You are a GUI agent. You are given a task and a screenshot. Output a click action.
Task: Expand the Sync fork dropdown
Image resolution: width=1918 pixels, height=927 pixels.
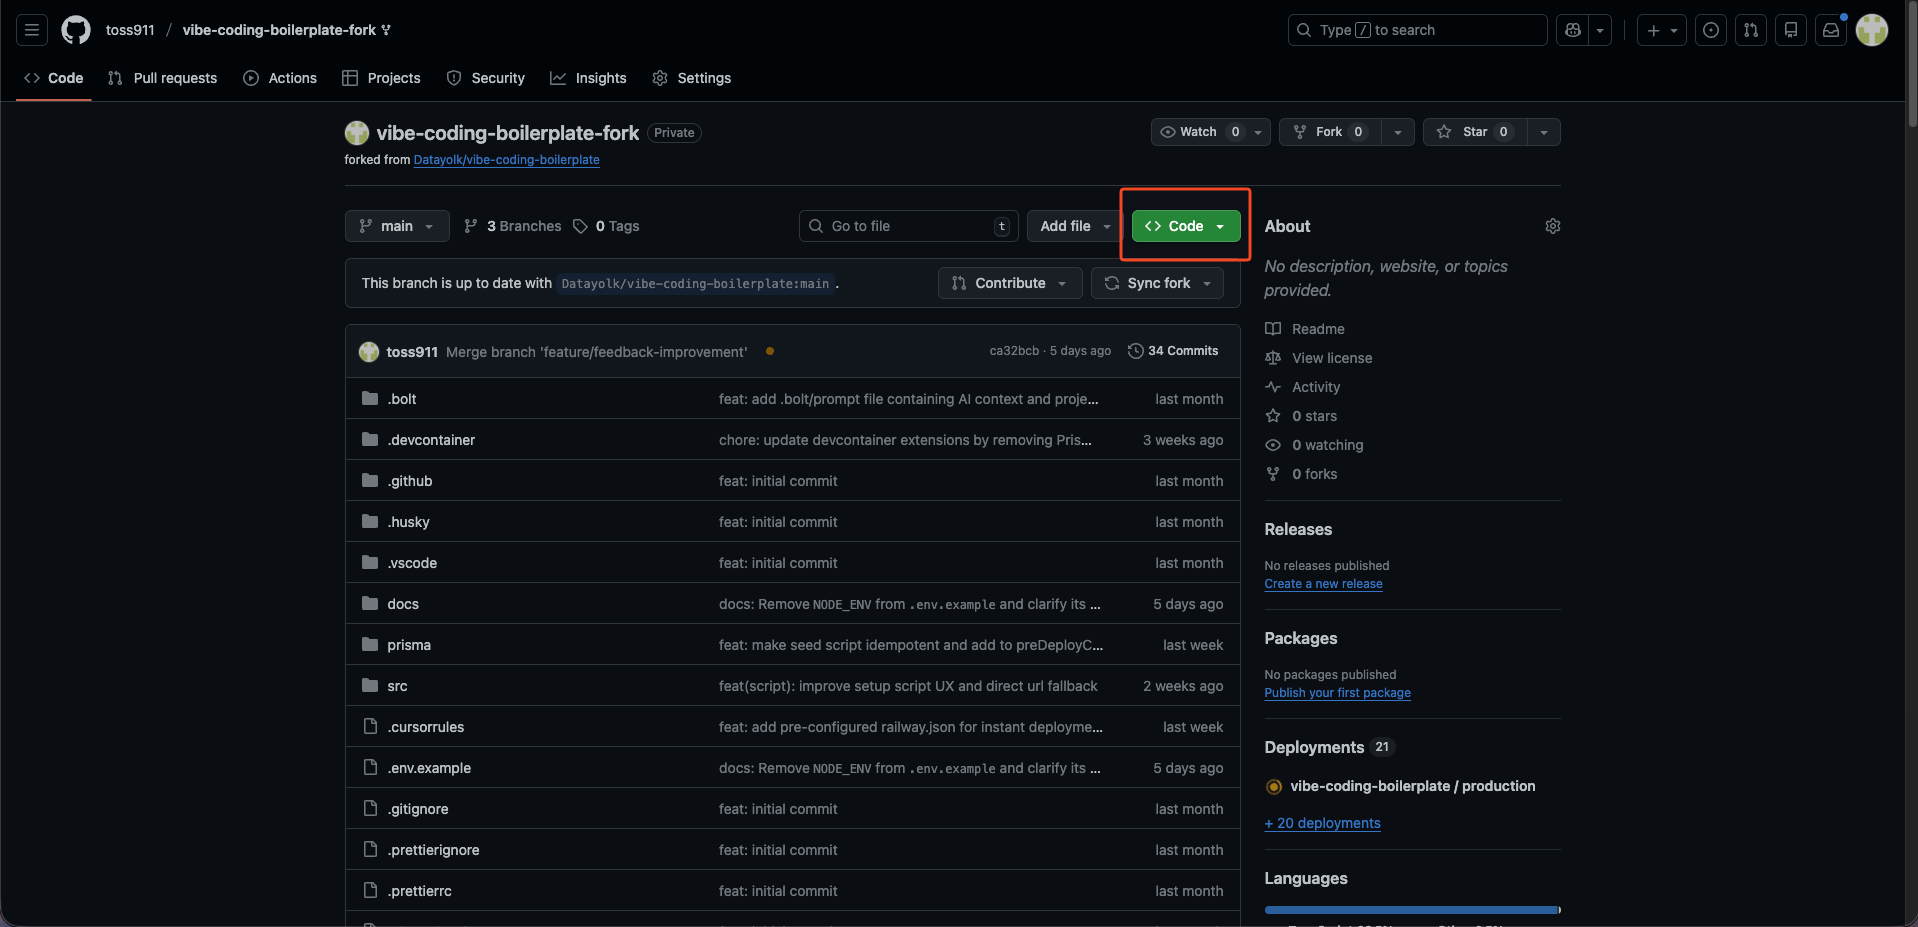(x=1157, y=283)
